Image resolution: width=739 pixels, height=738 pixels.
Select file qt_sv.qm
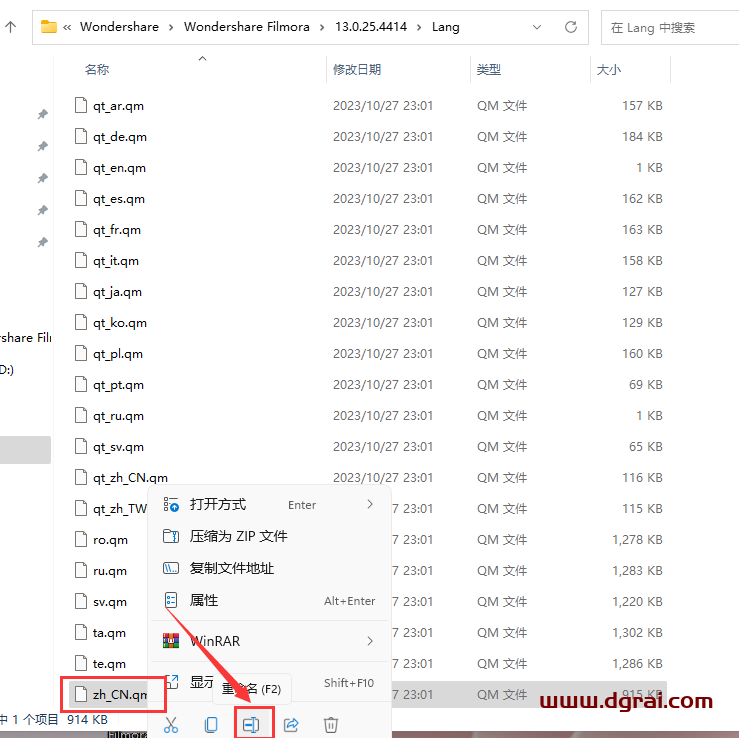pyautogui.click(x=118, y=447)
